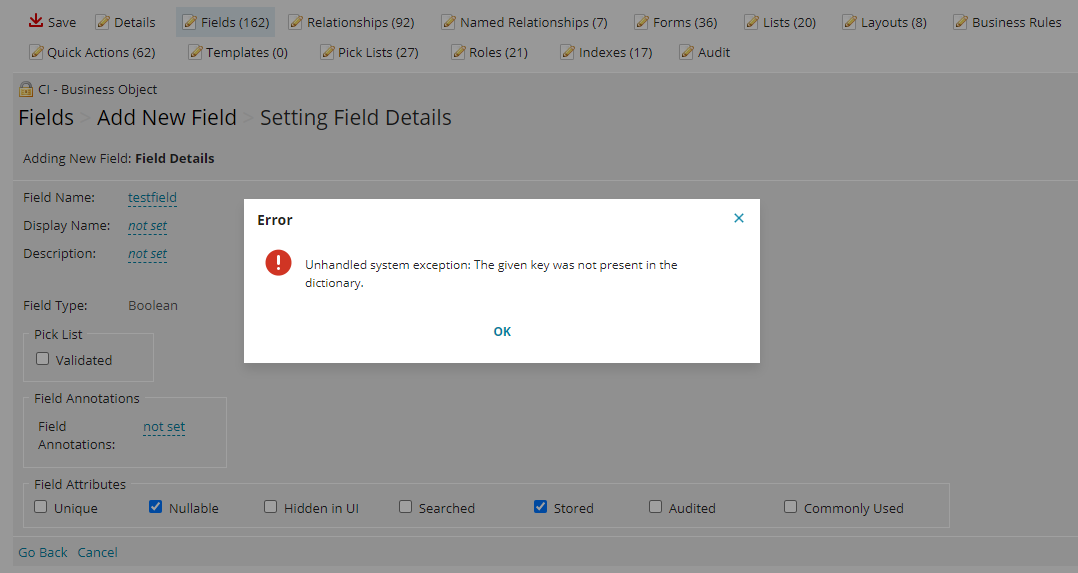Toggle the Audited field attribute checkbox
This screenshot has width=1078, height=573.
[655, 507]
